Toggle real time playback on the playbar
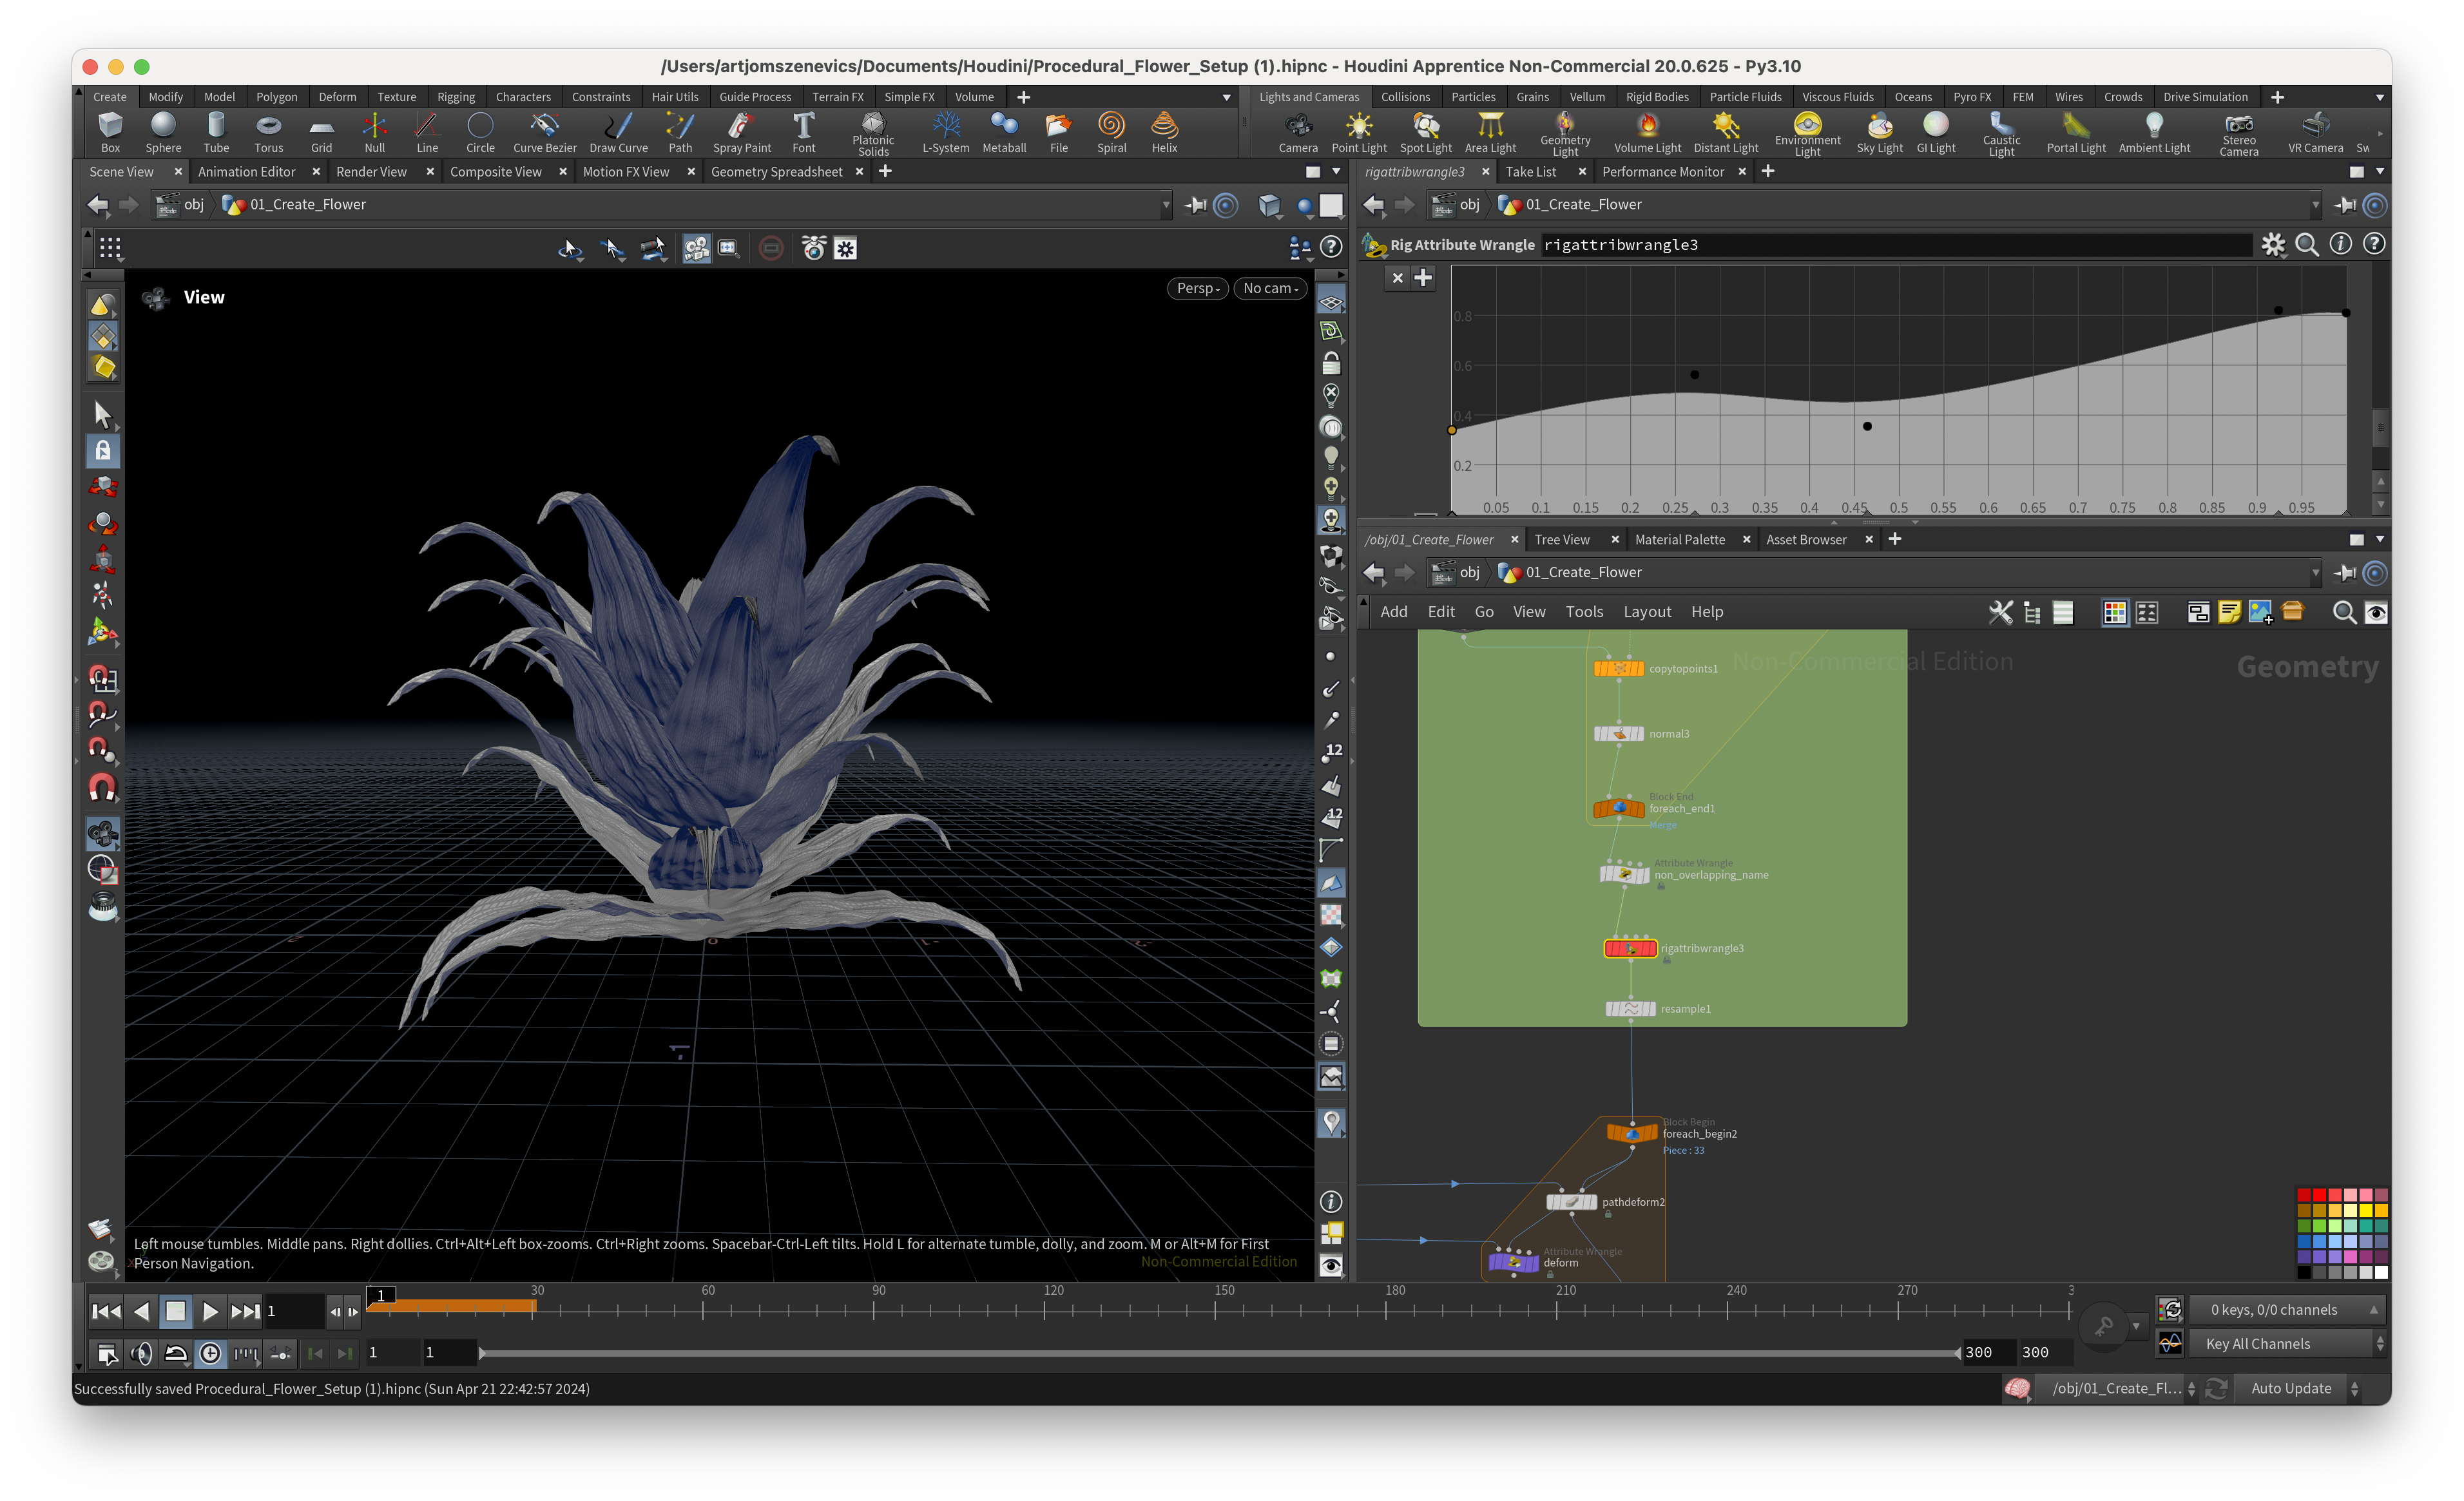 coord(210,1354)
